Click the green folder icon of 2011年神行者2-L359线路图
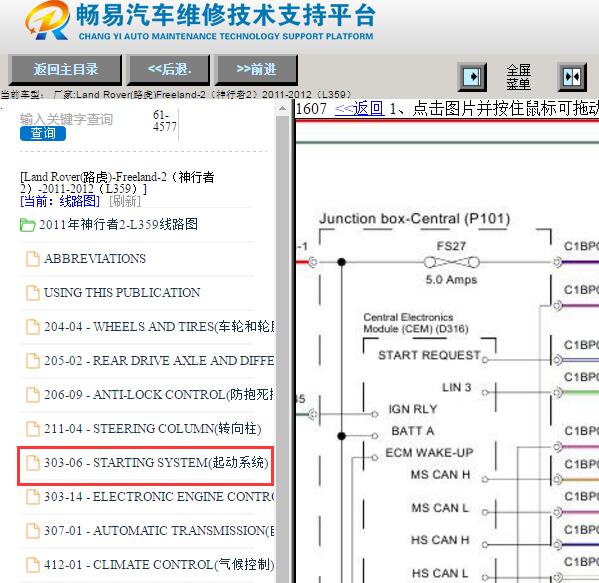Image resolution: width=599 pixels, height=583 pixels. pyautogui.click(x=28, y=225)
